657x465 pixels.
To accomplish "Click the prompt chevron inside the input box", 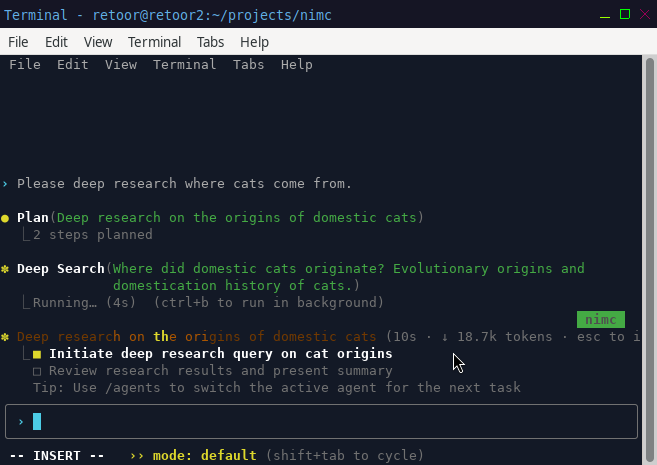I will (21, 422).
